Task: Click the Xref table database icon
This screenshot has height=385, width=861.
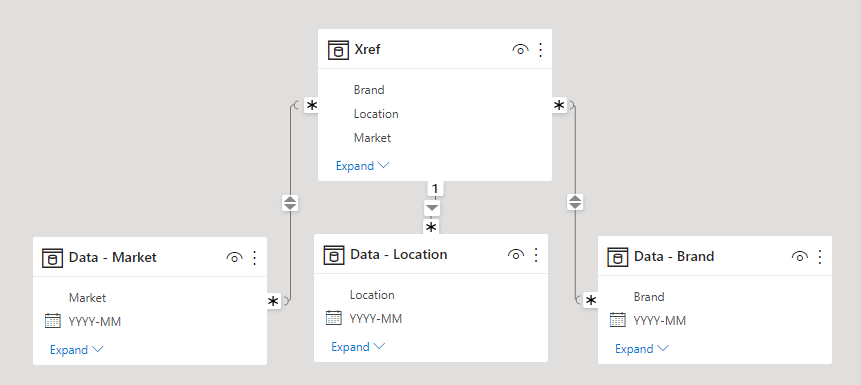Action: pos(338,50)
